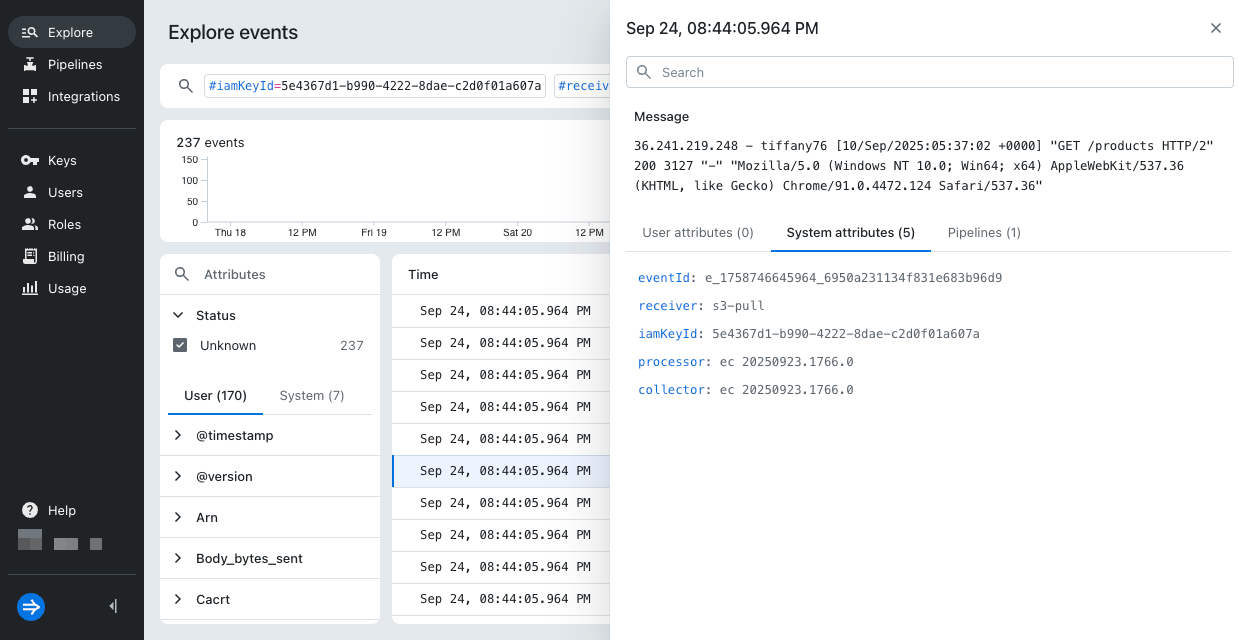Open Pipelines from the sidebar
This screenshot has height=640, width=1250.
[74, 64]
